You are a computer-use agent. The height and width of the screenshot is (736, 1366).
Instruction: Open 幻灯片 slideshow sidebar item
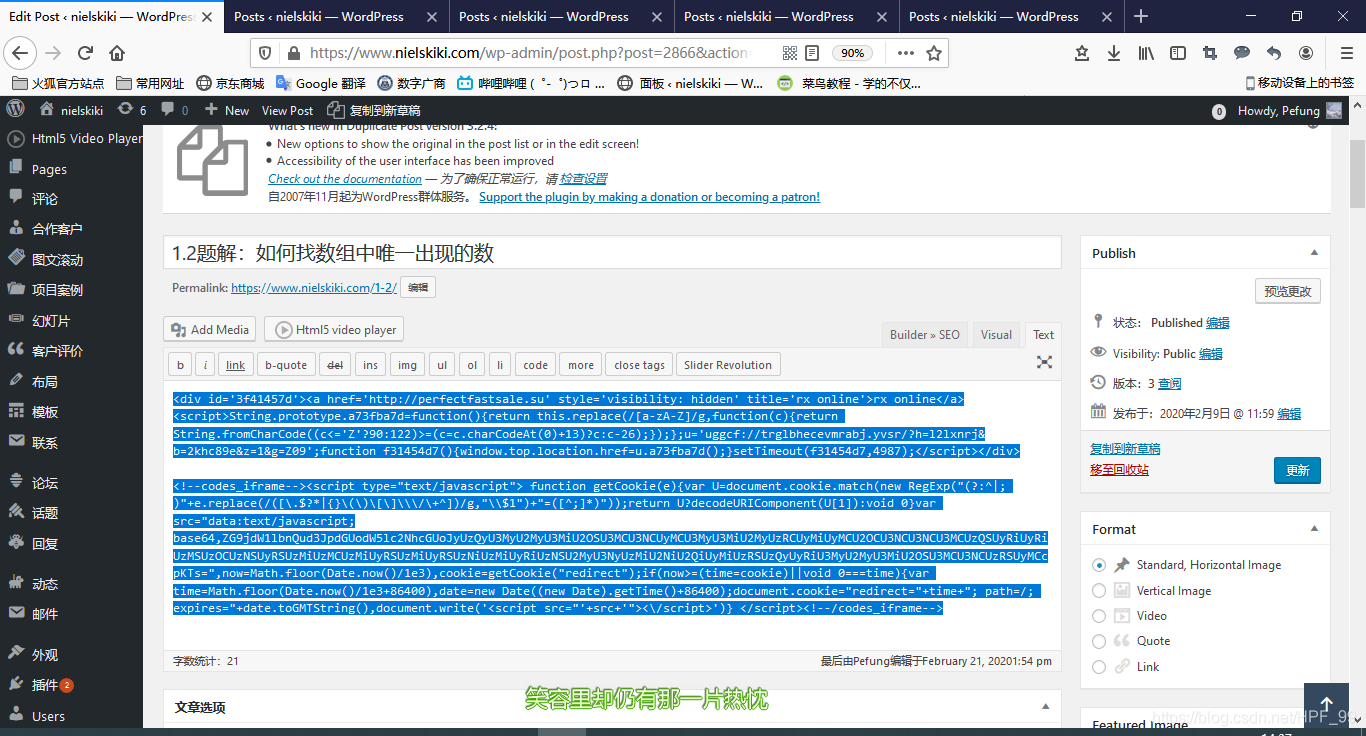51,321
